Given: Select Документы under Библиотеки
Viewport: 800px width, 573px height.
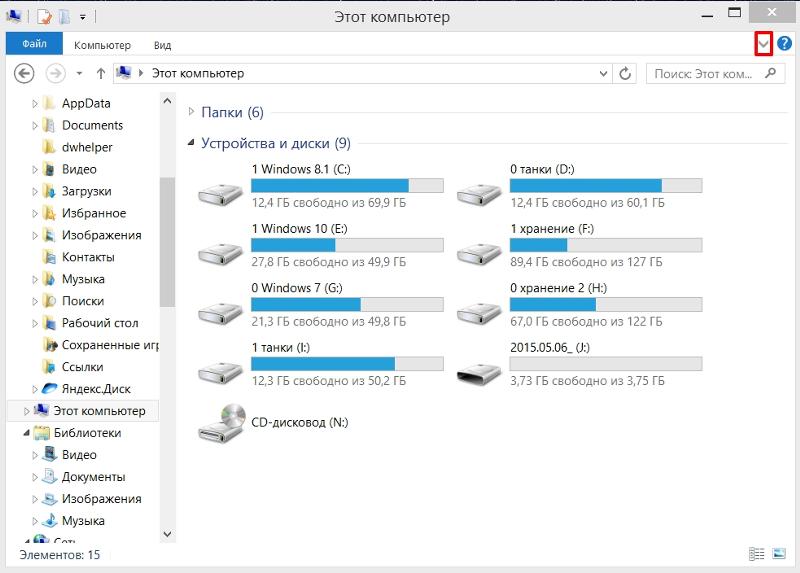Looking at the screenshot, I should tap(93, 476).
